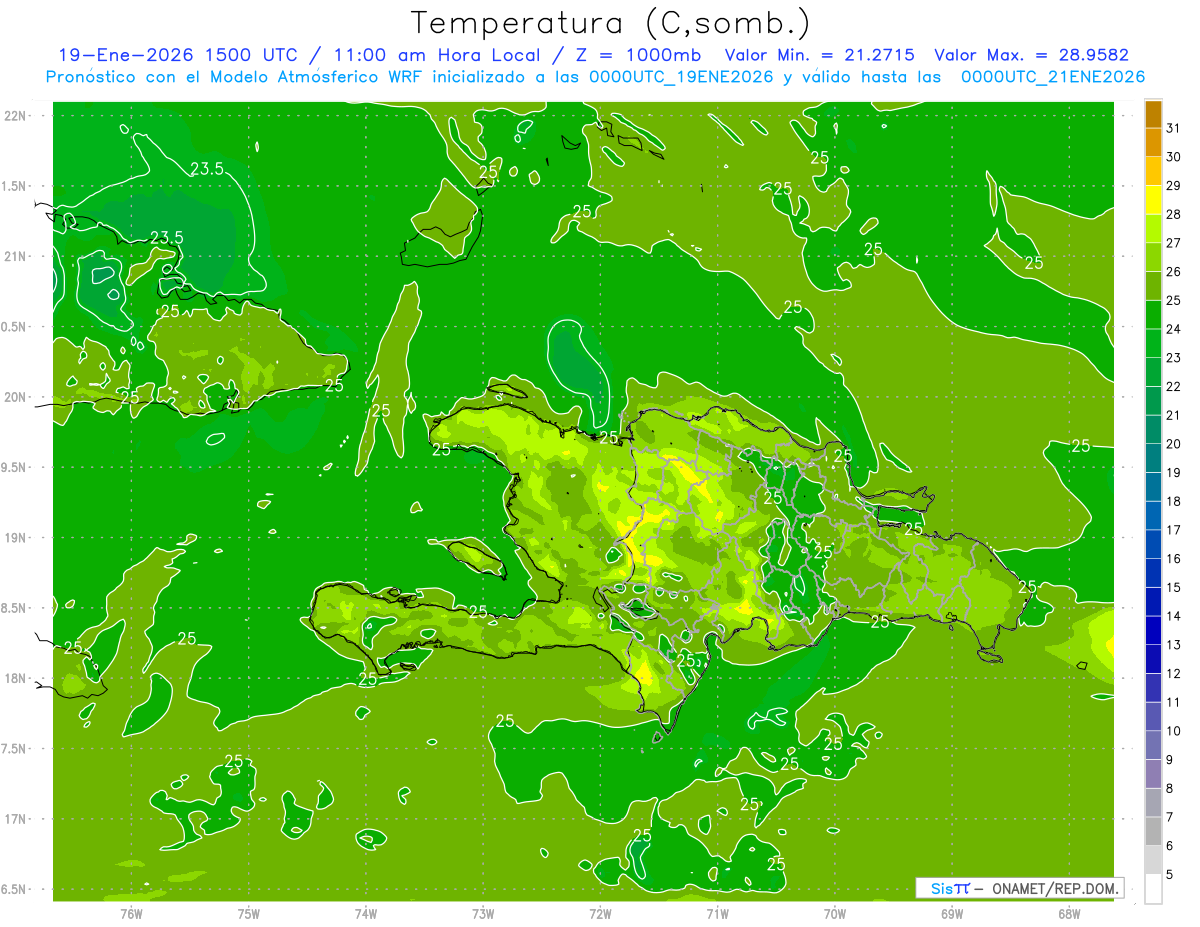This screenshot has height=927, width=1200.
Task: Click the blue 'Sisπ' logo text
Action: (949, 888)
